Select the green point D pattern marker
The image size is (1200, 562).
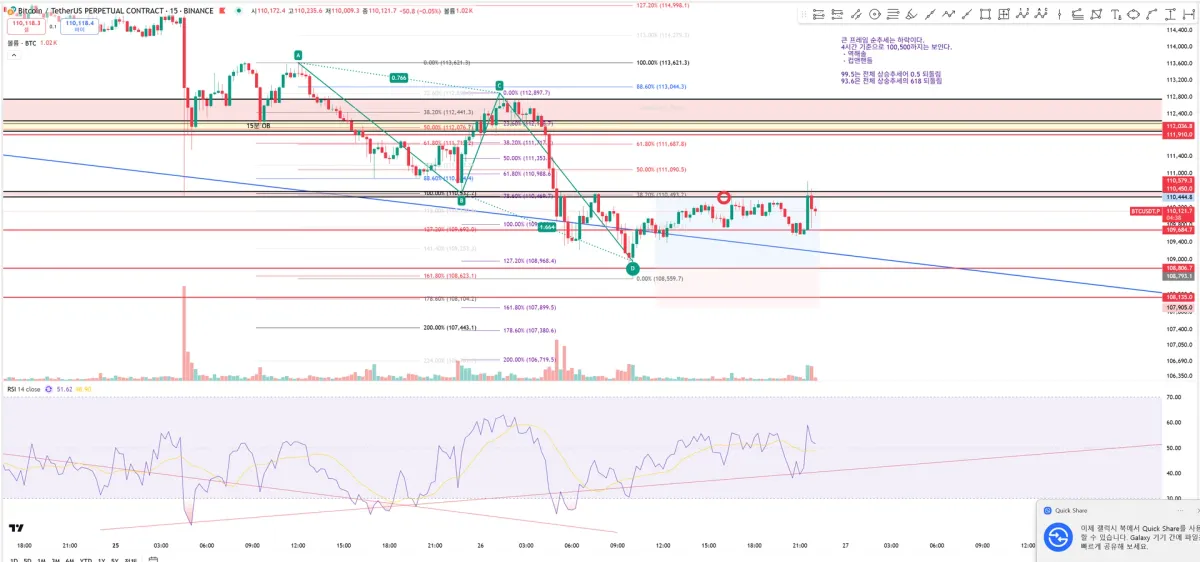[x=632, y=268]
